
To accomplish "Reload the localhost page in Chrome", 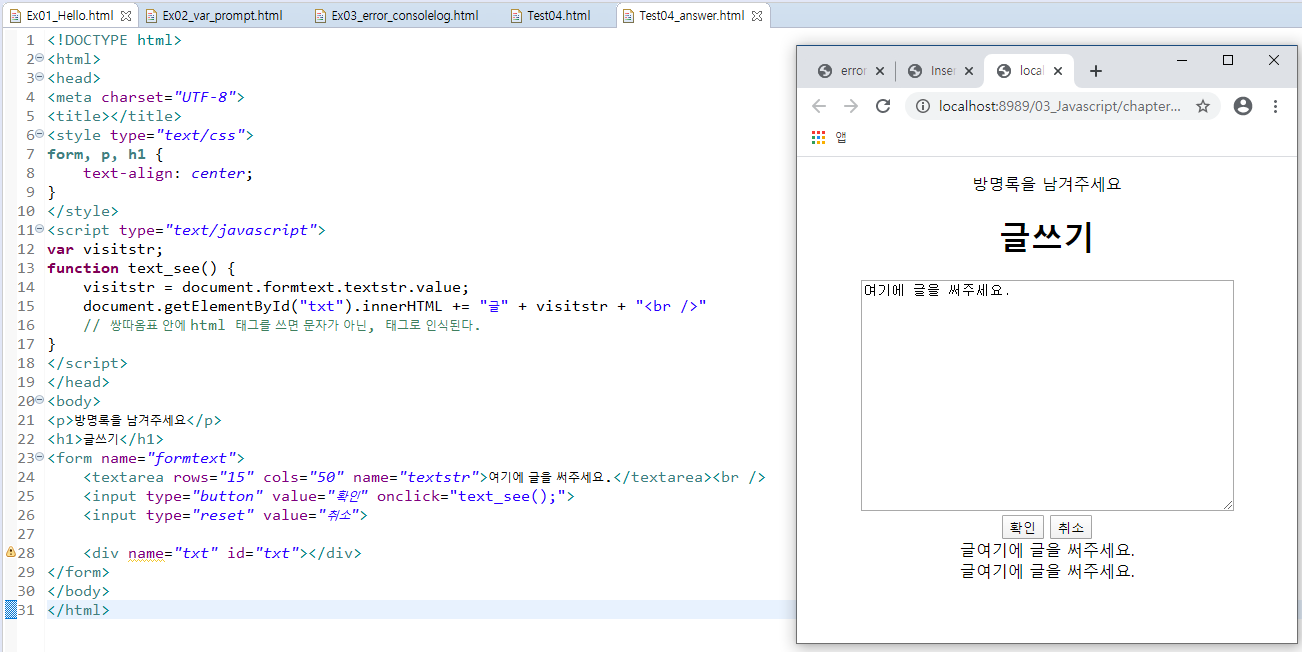I will pos(883,106).
